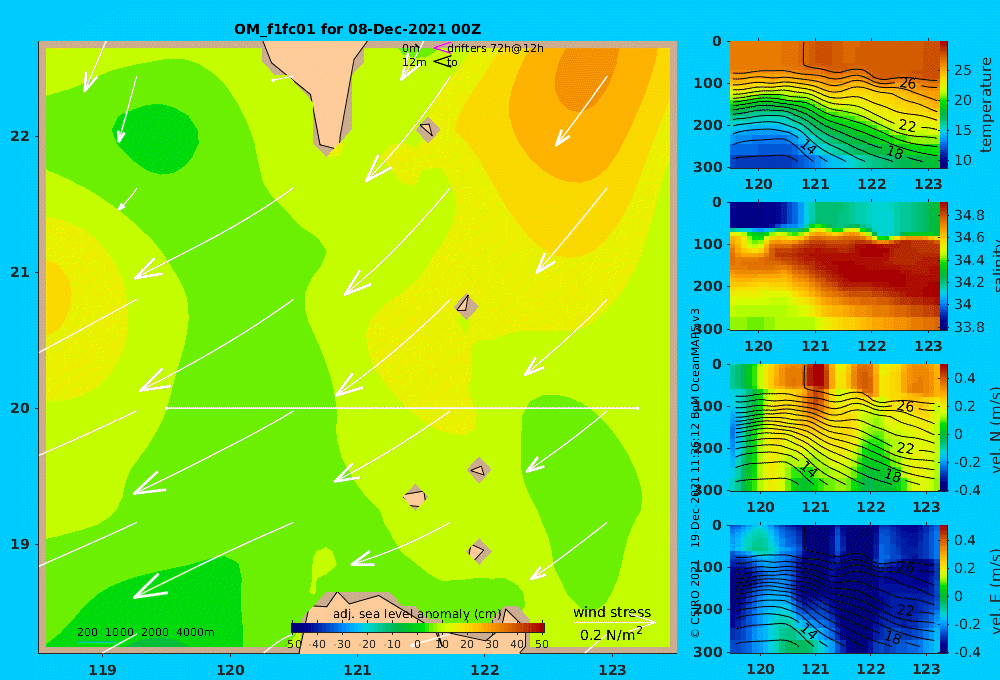Screen dimensions: 1000x680
Task: Click the 25 tick on temperature color bar
Action: coord(963,70)
